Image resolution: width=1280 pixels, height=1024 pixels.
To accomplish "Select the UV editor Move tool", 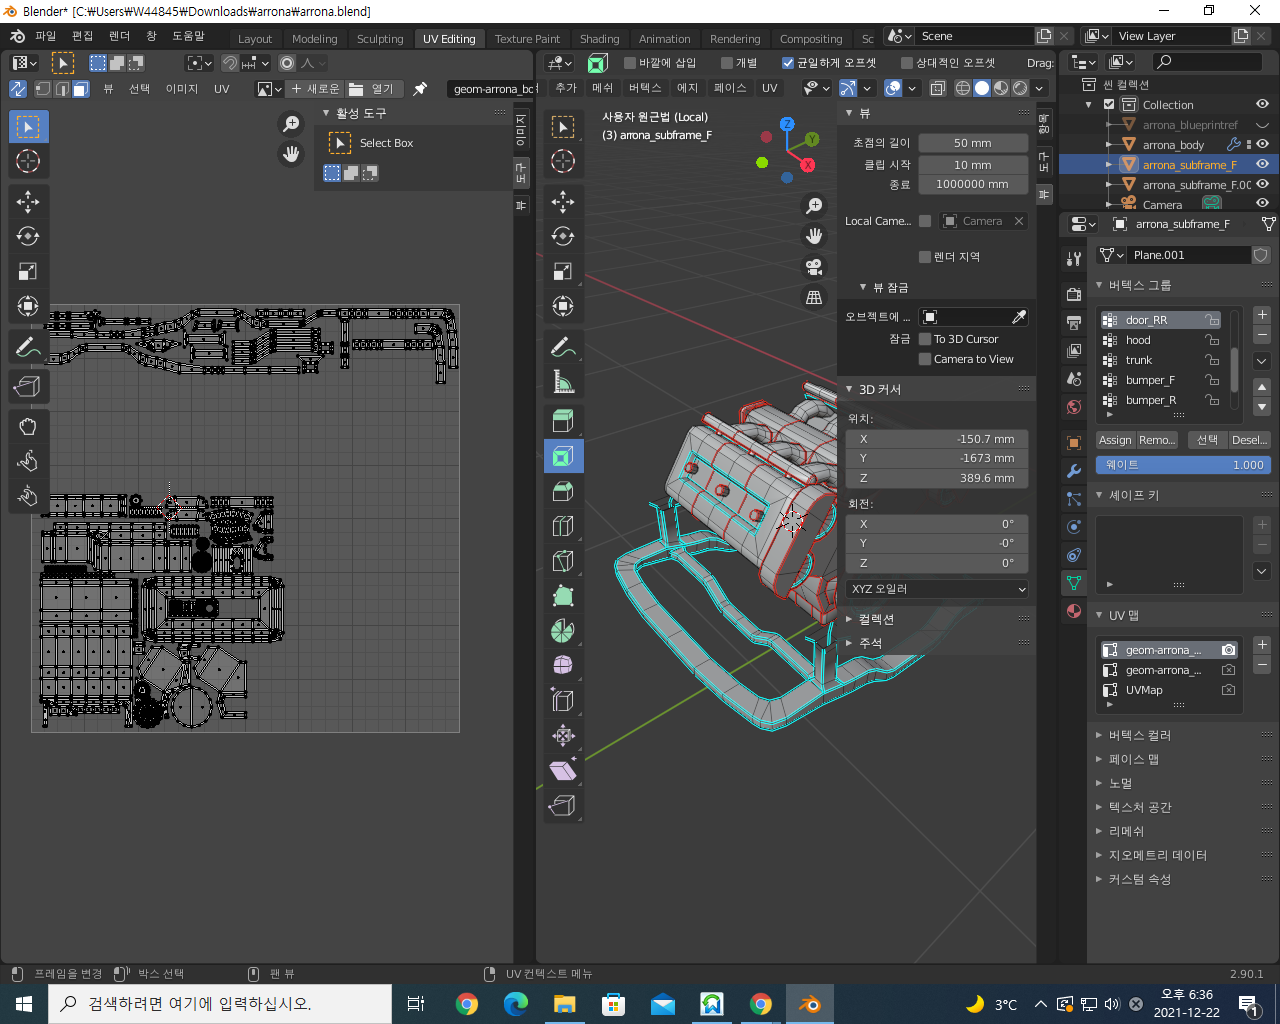I will coord(28,202).
